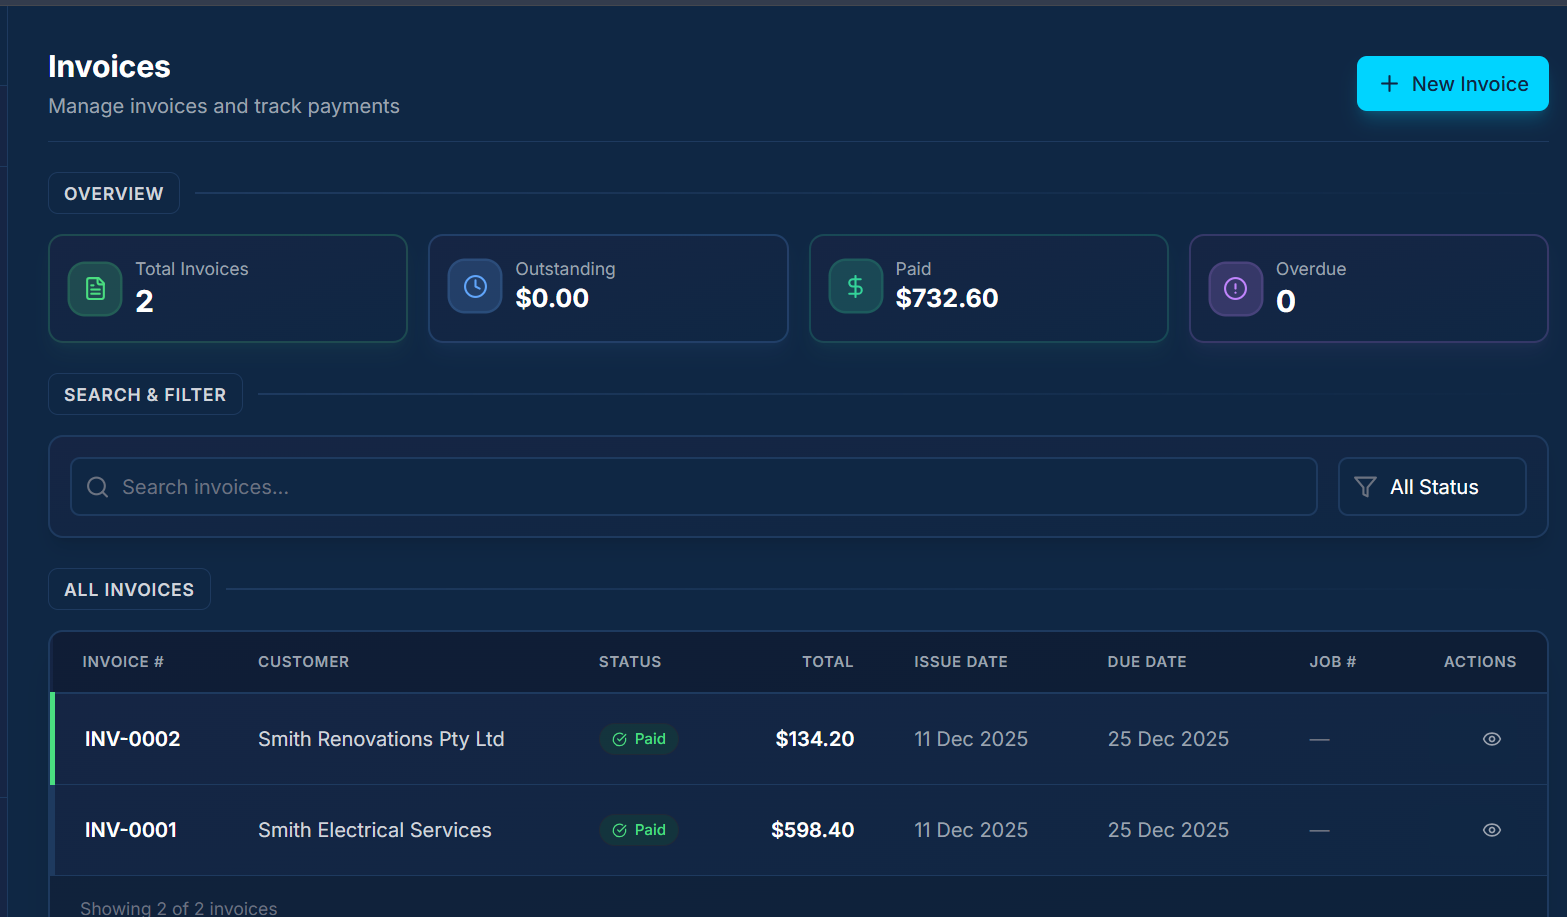This screenshot has width=1567, height=917.
Task: Click the search magnifier icon
Action: pyautogui.click(x=97, y=487)
